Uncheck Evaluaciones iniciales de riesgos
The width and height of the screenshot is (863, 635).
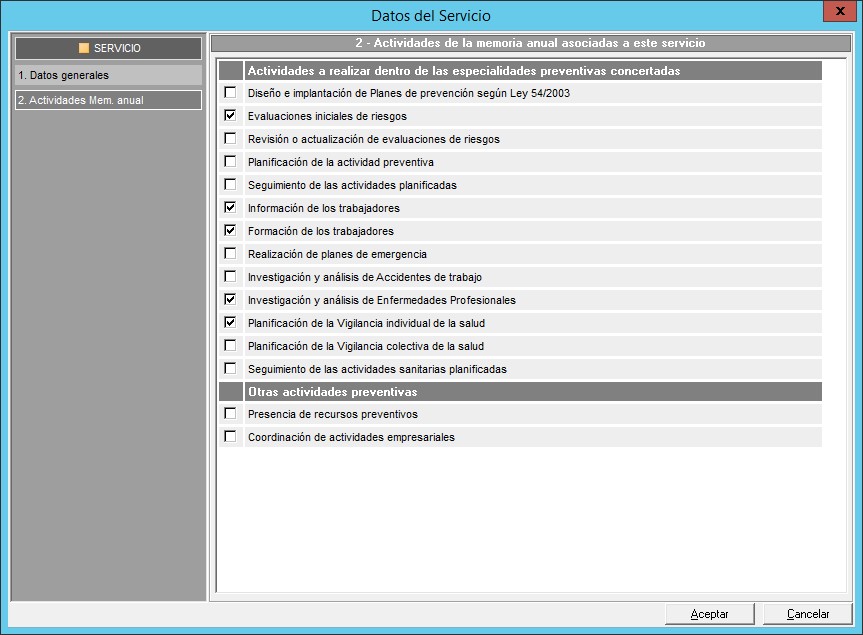(x=231, y=116)
